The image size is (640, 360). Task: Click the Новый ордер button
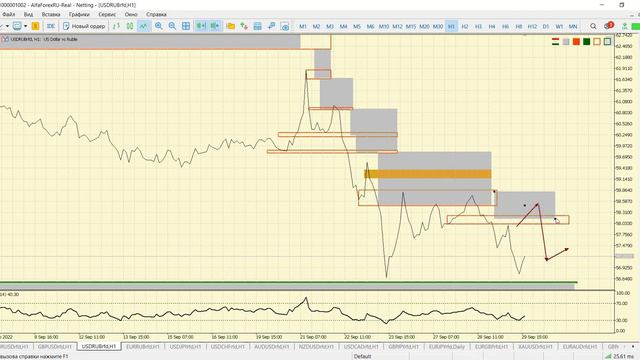[84, 26]
